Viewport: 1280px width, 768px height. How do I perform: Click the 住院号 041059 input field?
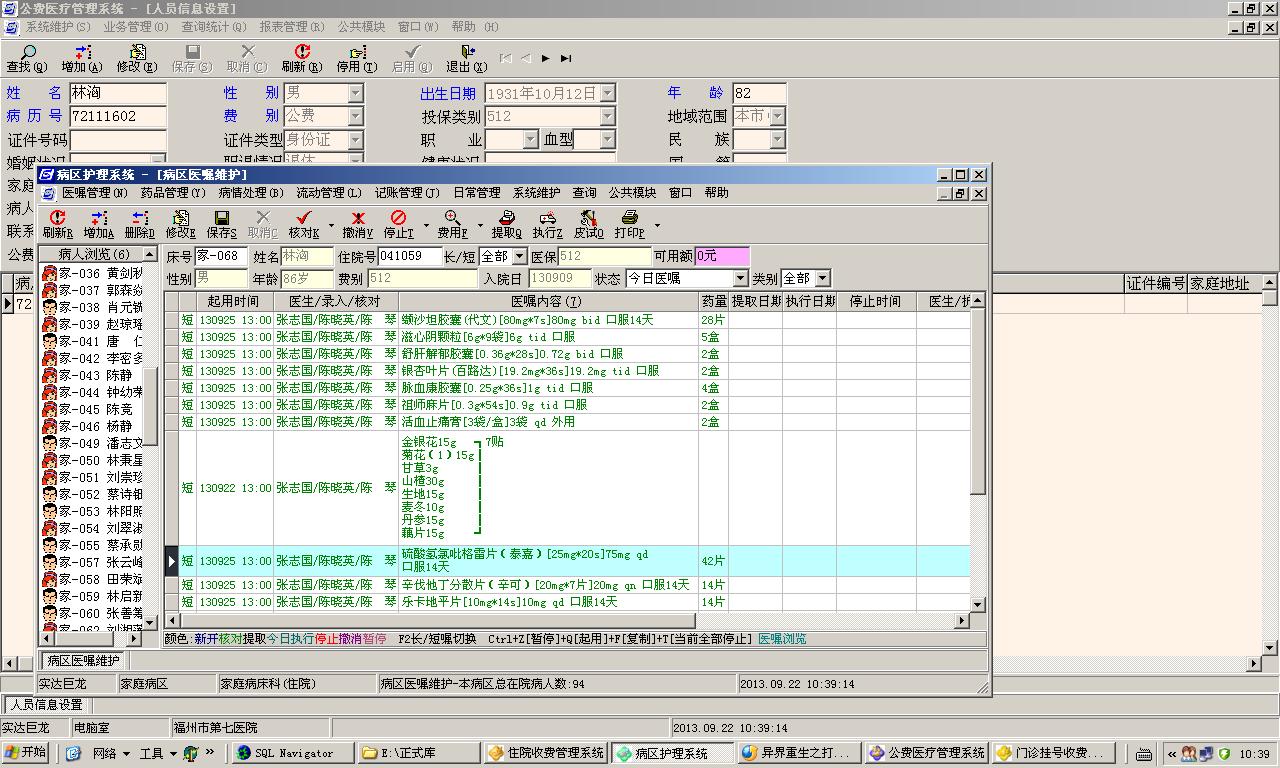pyautogui.click(x=410, y=257)
